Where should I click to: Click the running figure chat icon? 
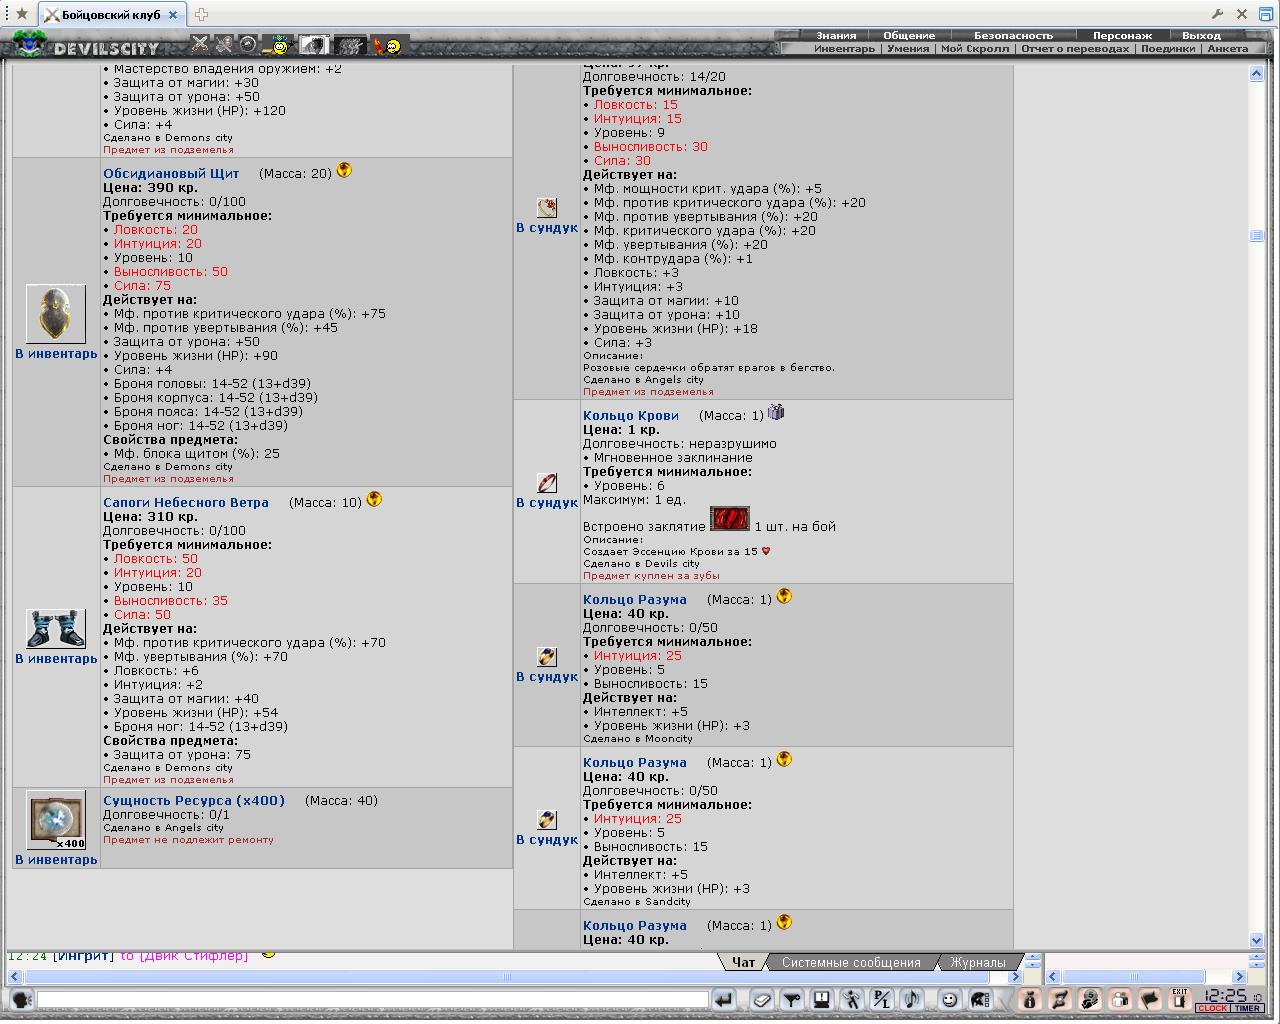coord(851,998)
